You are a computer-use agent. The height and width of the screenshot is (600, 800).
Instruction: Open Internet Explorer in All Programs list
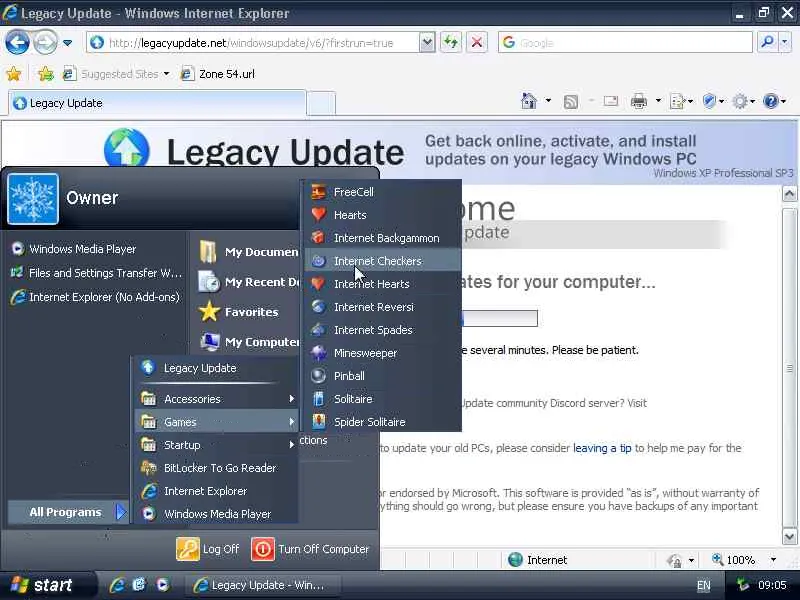(217, 490)
